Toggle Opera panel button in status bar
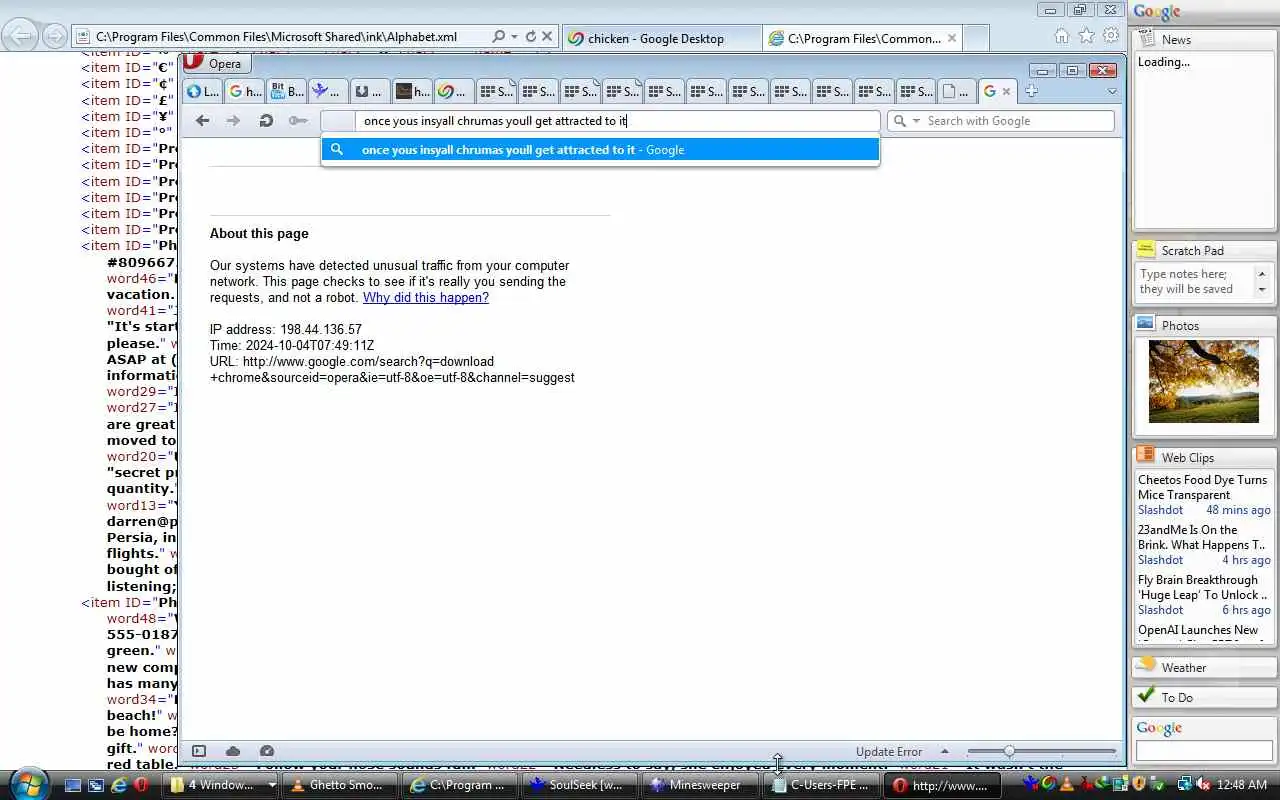This screenshot has width=1280, height=800. click(x=199, y=751)
